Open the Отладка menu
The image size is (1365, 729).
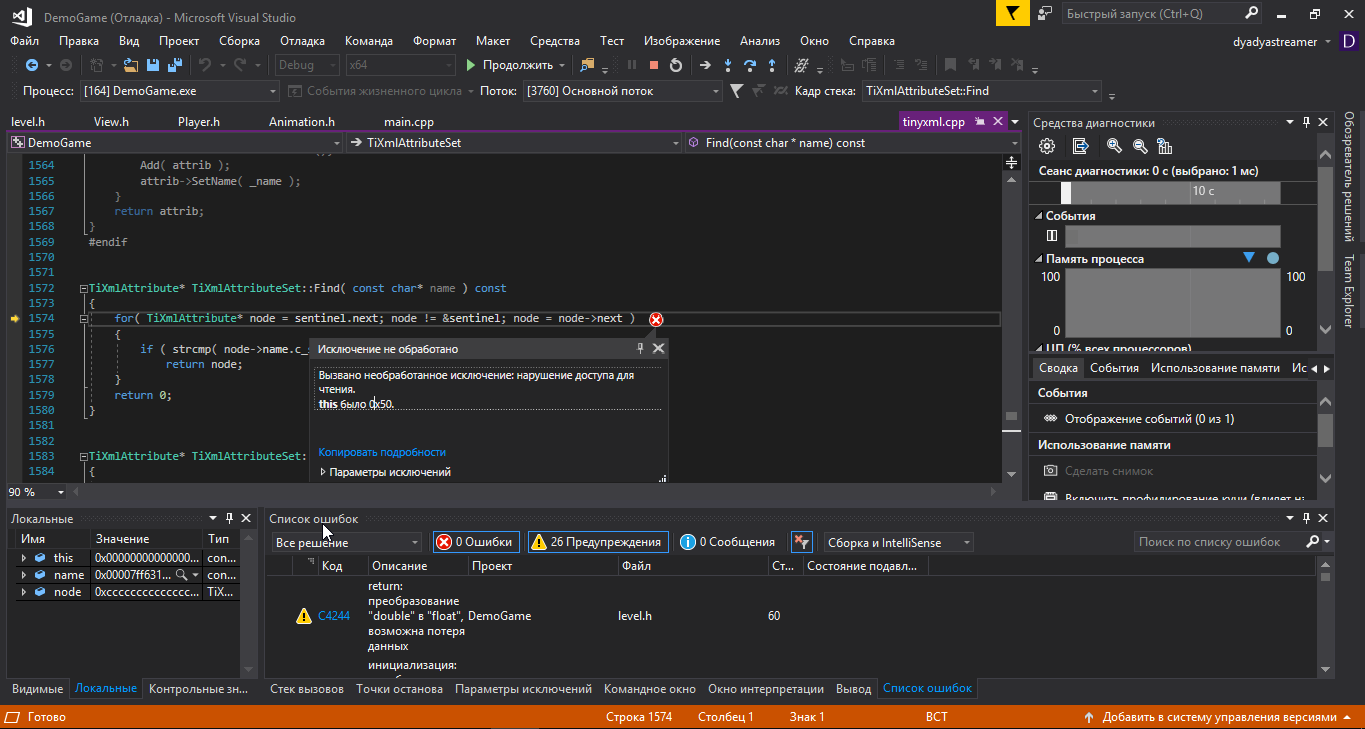[302, 41]
